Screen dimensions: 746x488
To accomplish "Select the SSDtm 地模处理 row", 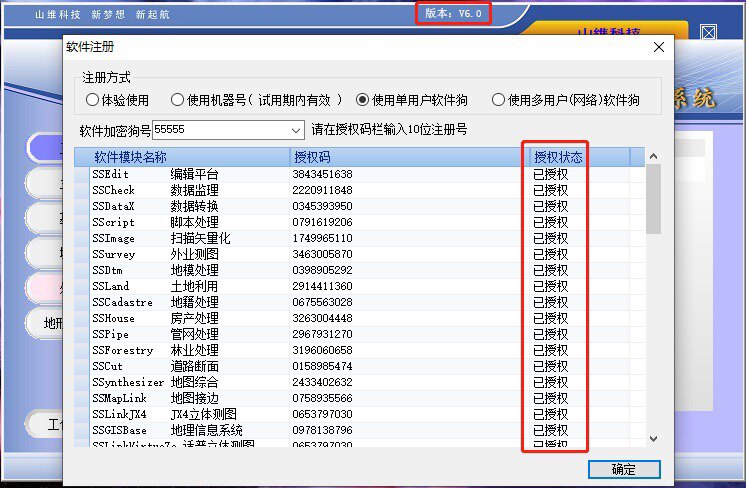I will click(360, 270).
